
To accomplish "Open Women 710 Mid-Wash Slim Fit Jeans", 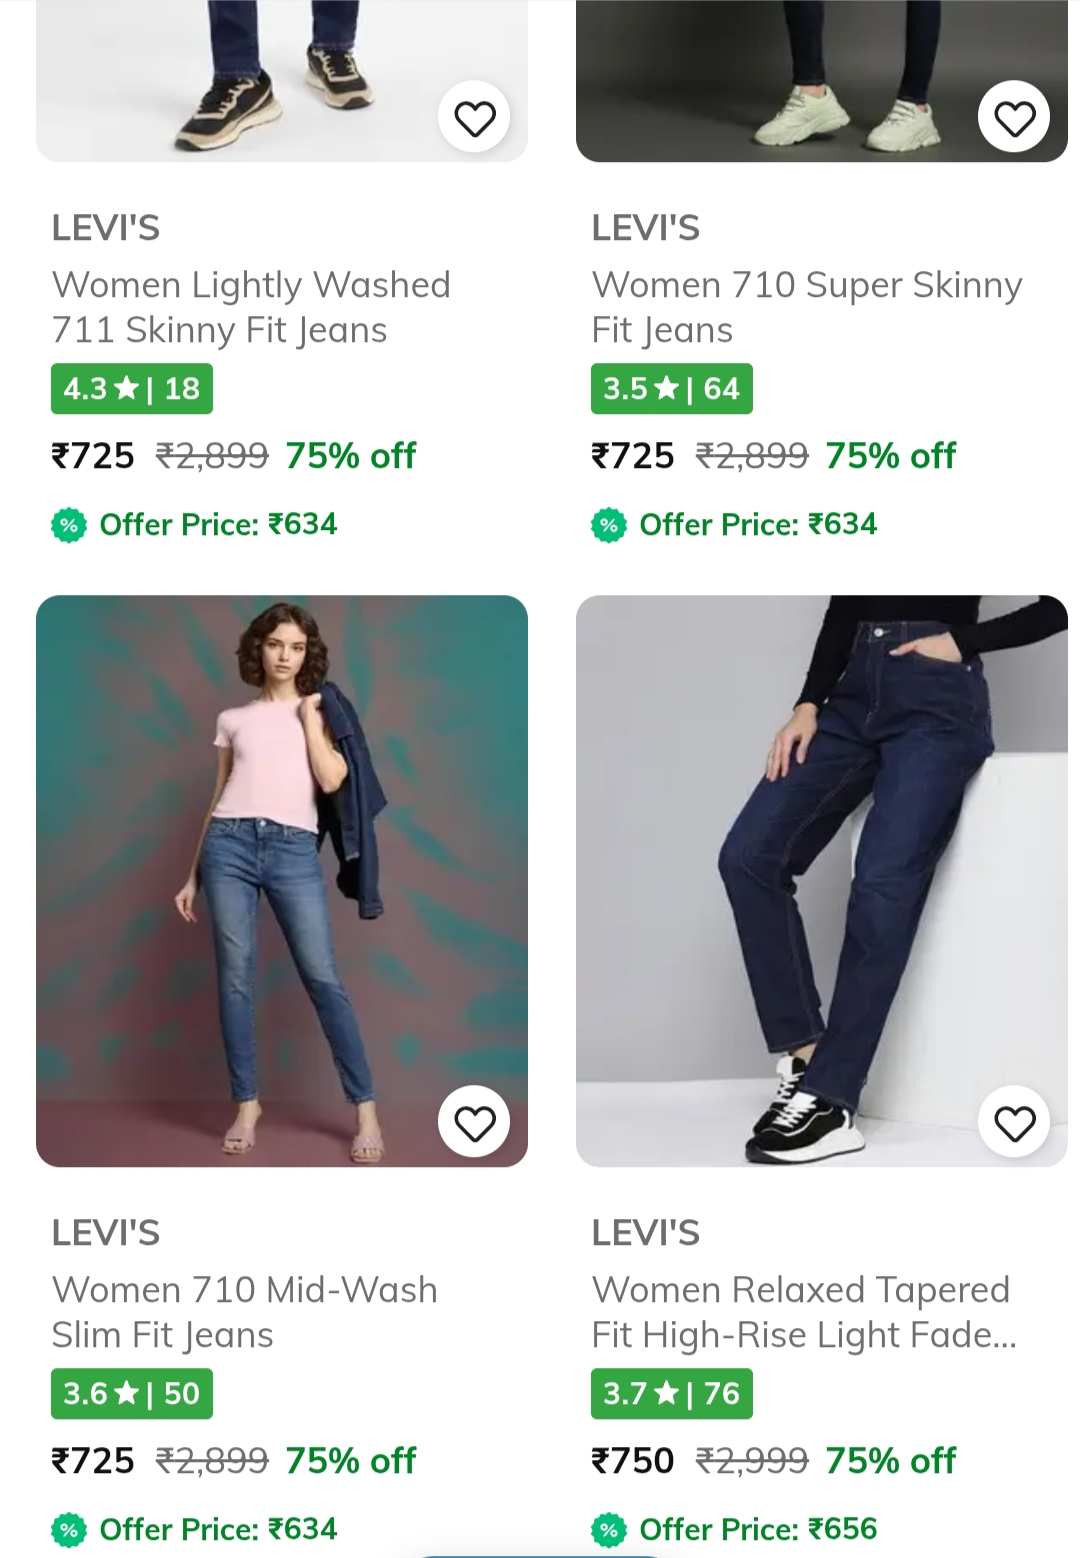I will click(244, 1312).
